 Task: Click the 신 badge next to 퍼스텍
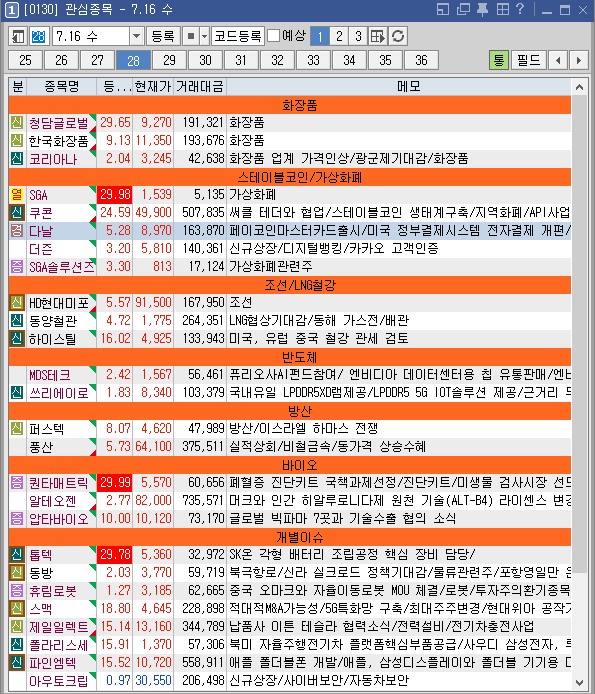click(17, 429)
